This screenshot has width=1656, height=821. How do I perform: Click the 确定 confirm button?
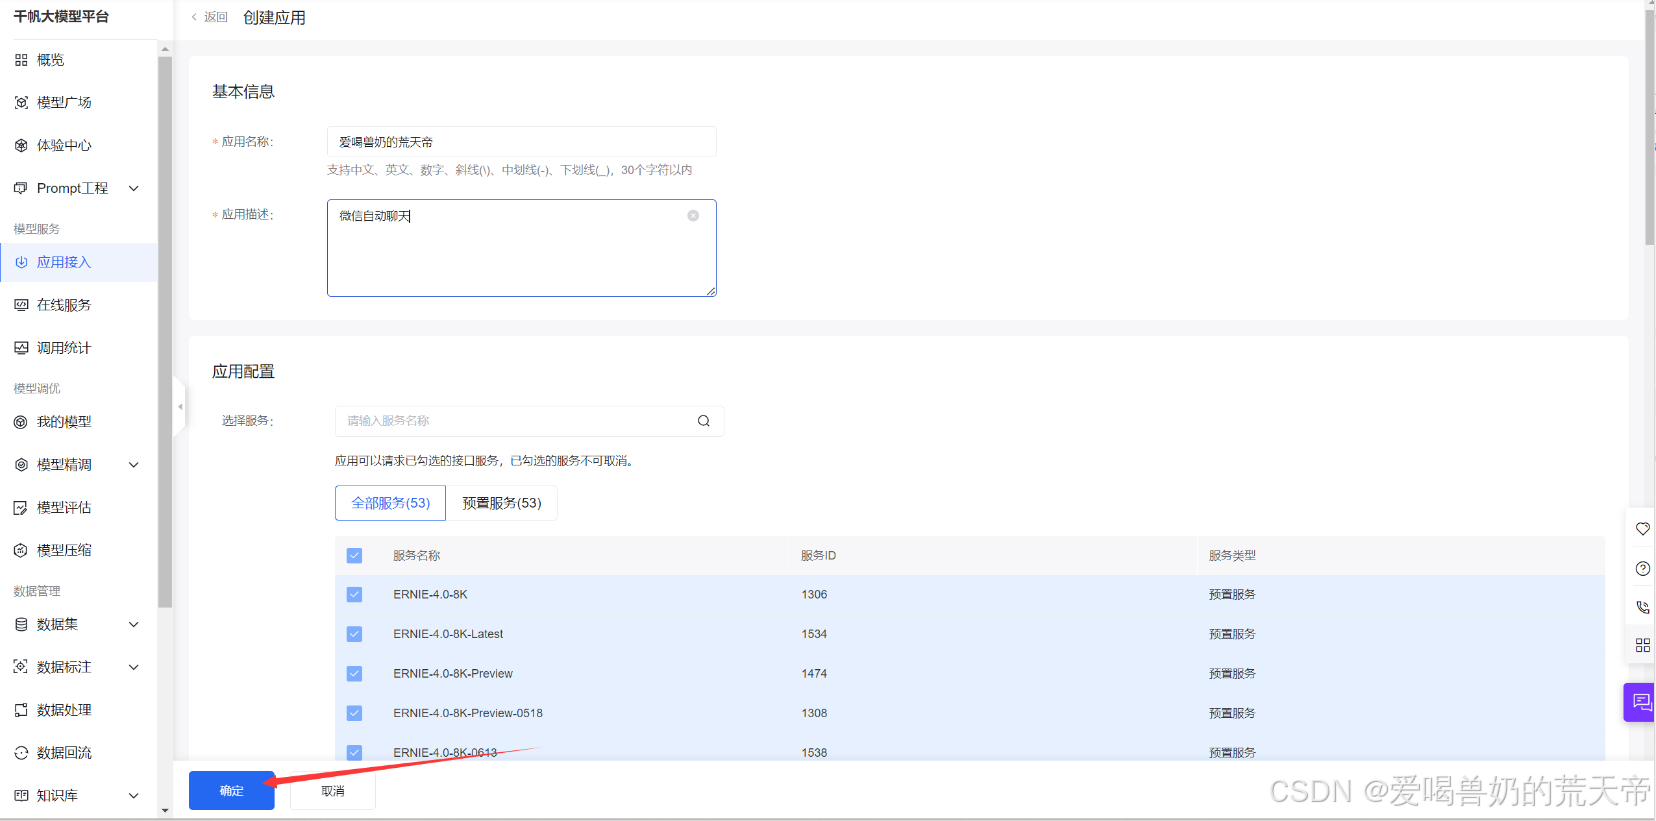[232, 791]
